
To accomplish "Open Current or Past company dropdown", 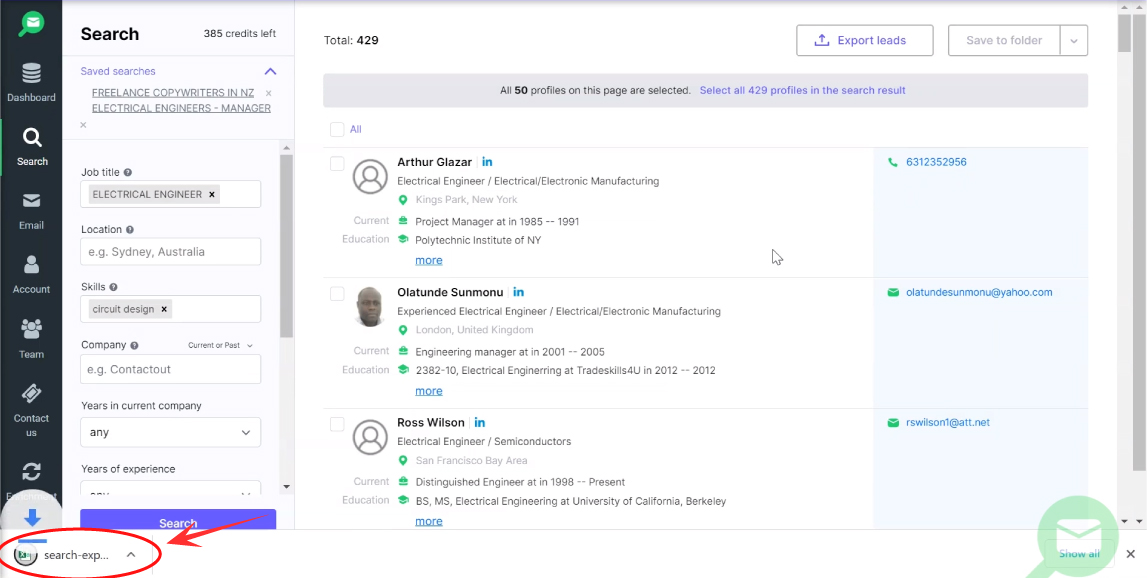I will coord(220,345).
